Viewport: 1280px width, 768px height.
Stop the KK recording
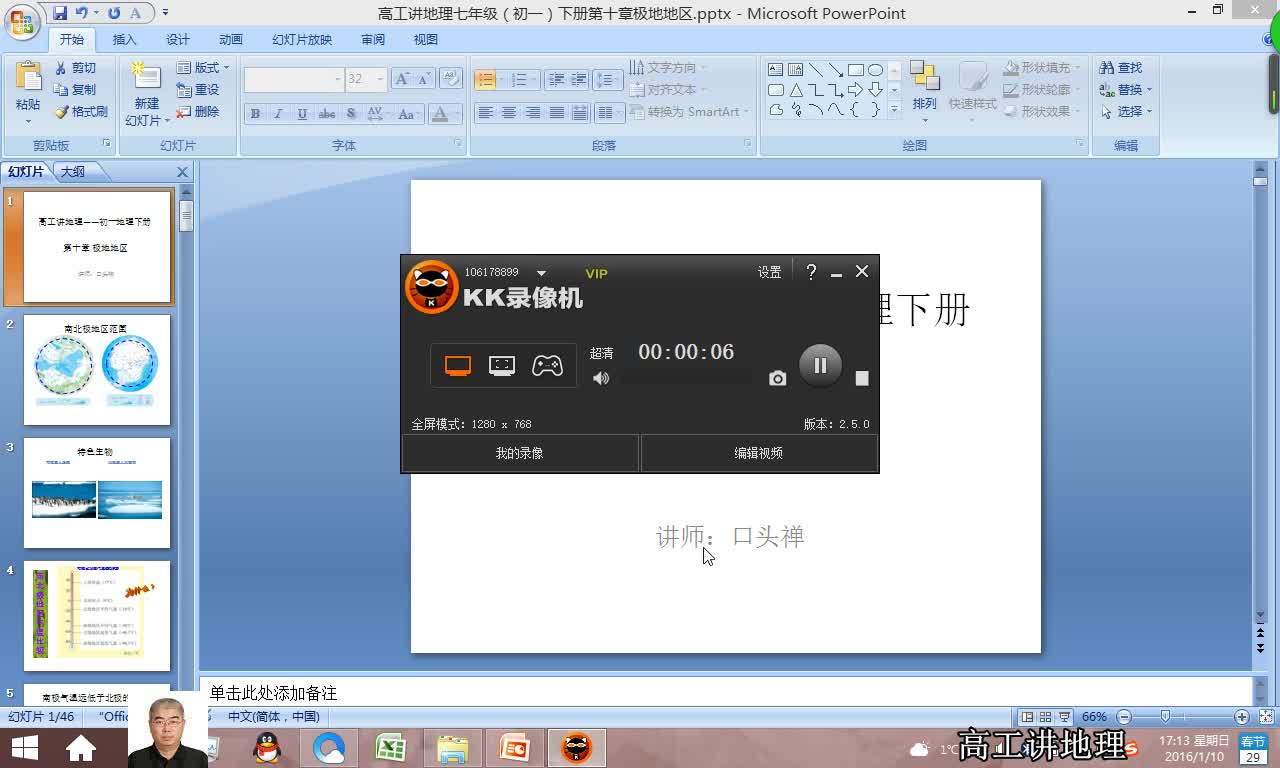click(x=862, y=378)
